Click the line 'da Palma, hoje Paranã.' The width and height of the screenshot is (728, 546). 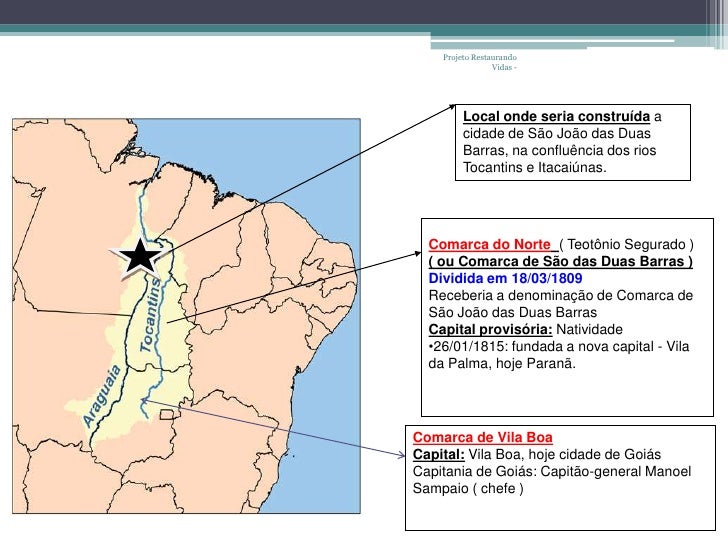click(502, 363)
